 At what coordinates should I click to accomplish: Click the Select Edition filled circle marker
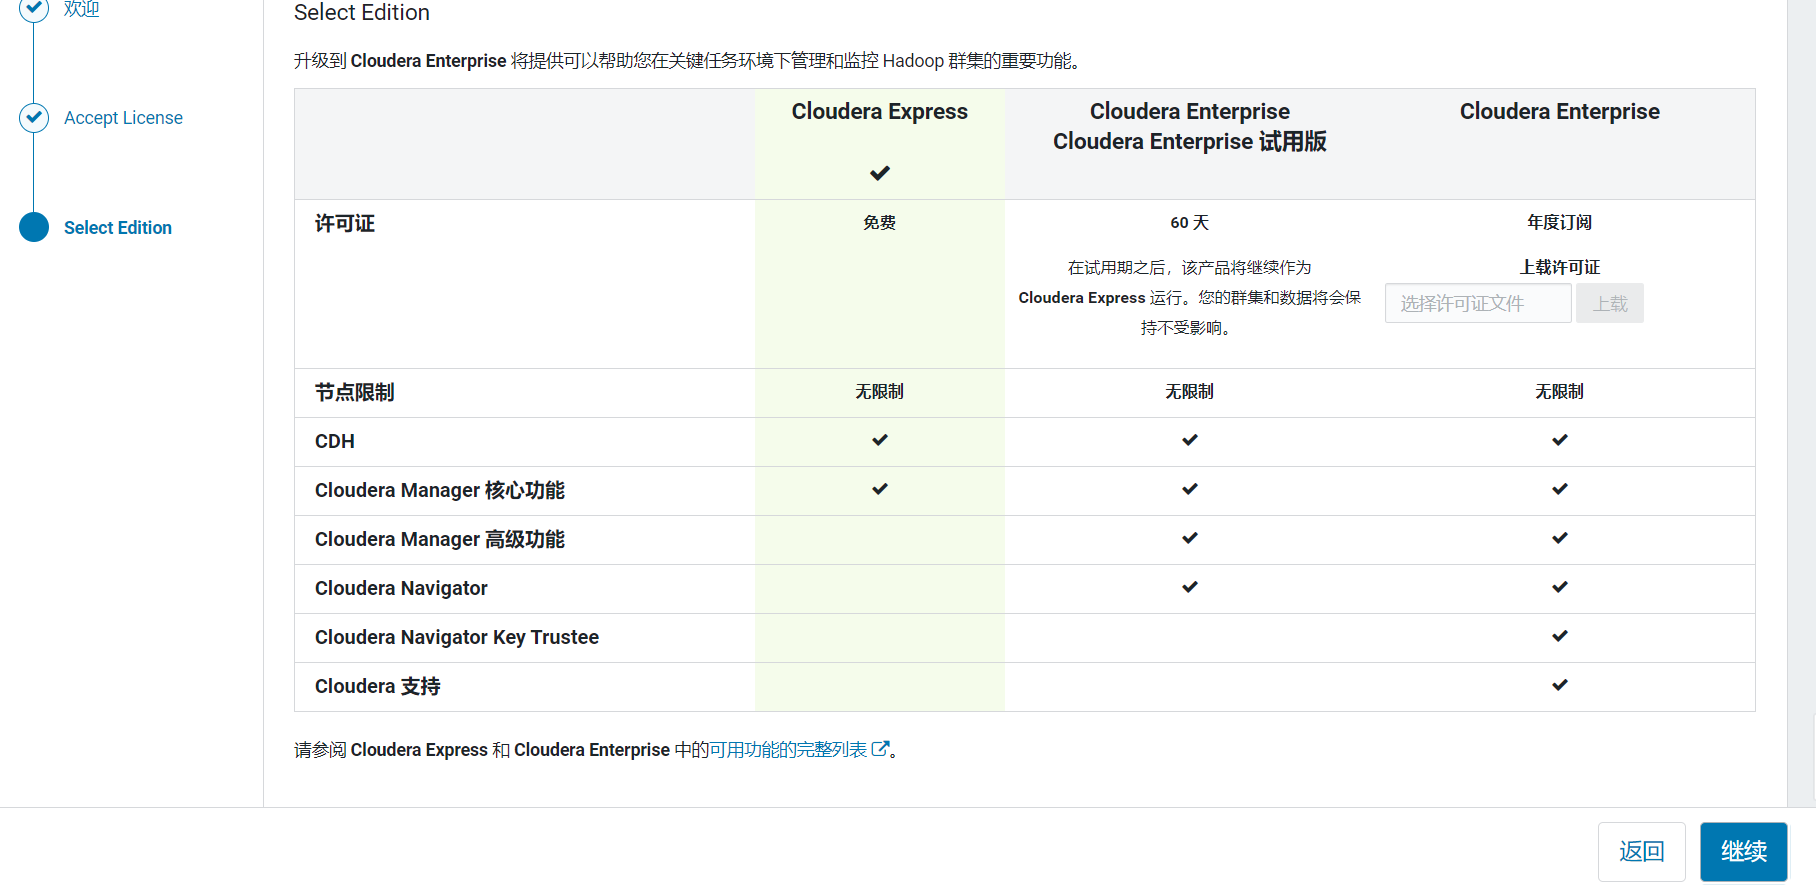[34, 227]
